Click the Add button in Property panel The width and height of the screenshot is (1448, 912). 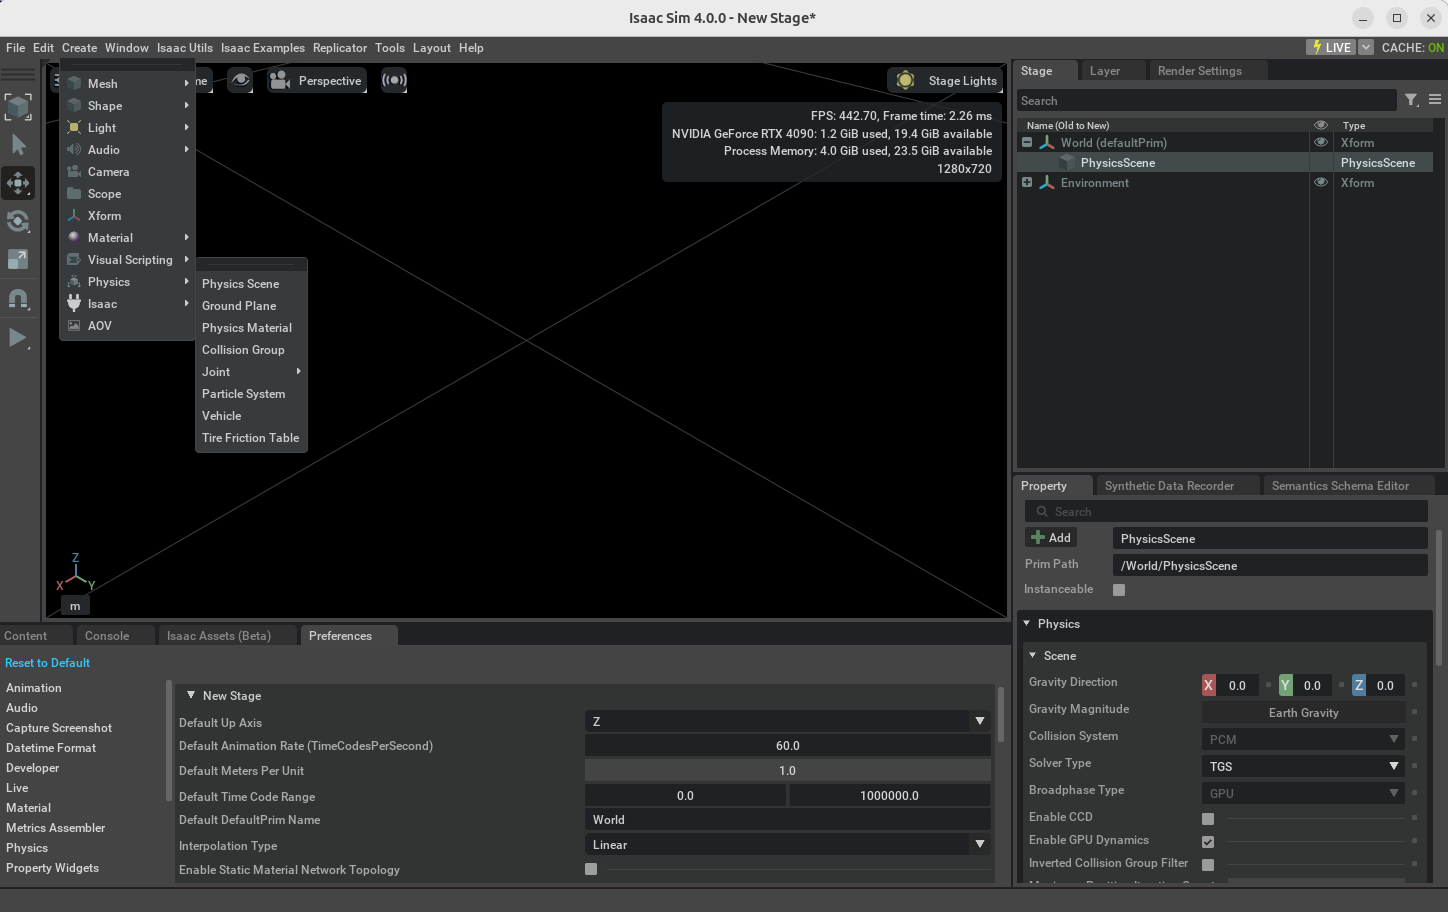point(1051,538)
